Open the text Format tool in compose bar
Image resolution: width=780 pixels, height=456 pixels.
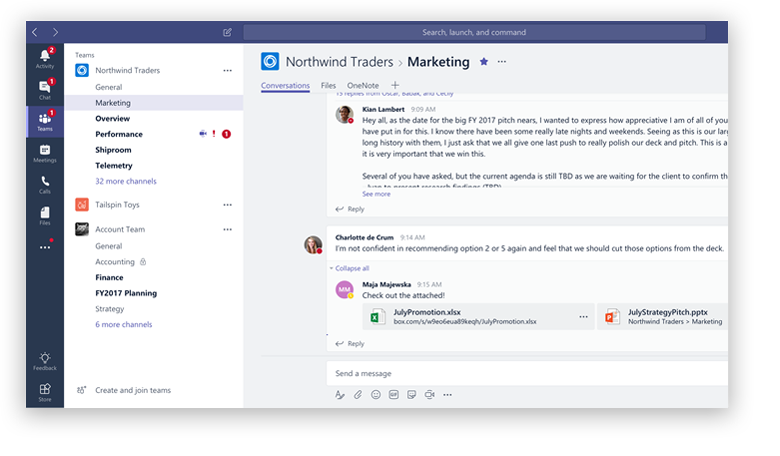[x=340, y=395]
